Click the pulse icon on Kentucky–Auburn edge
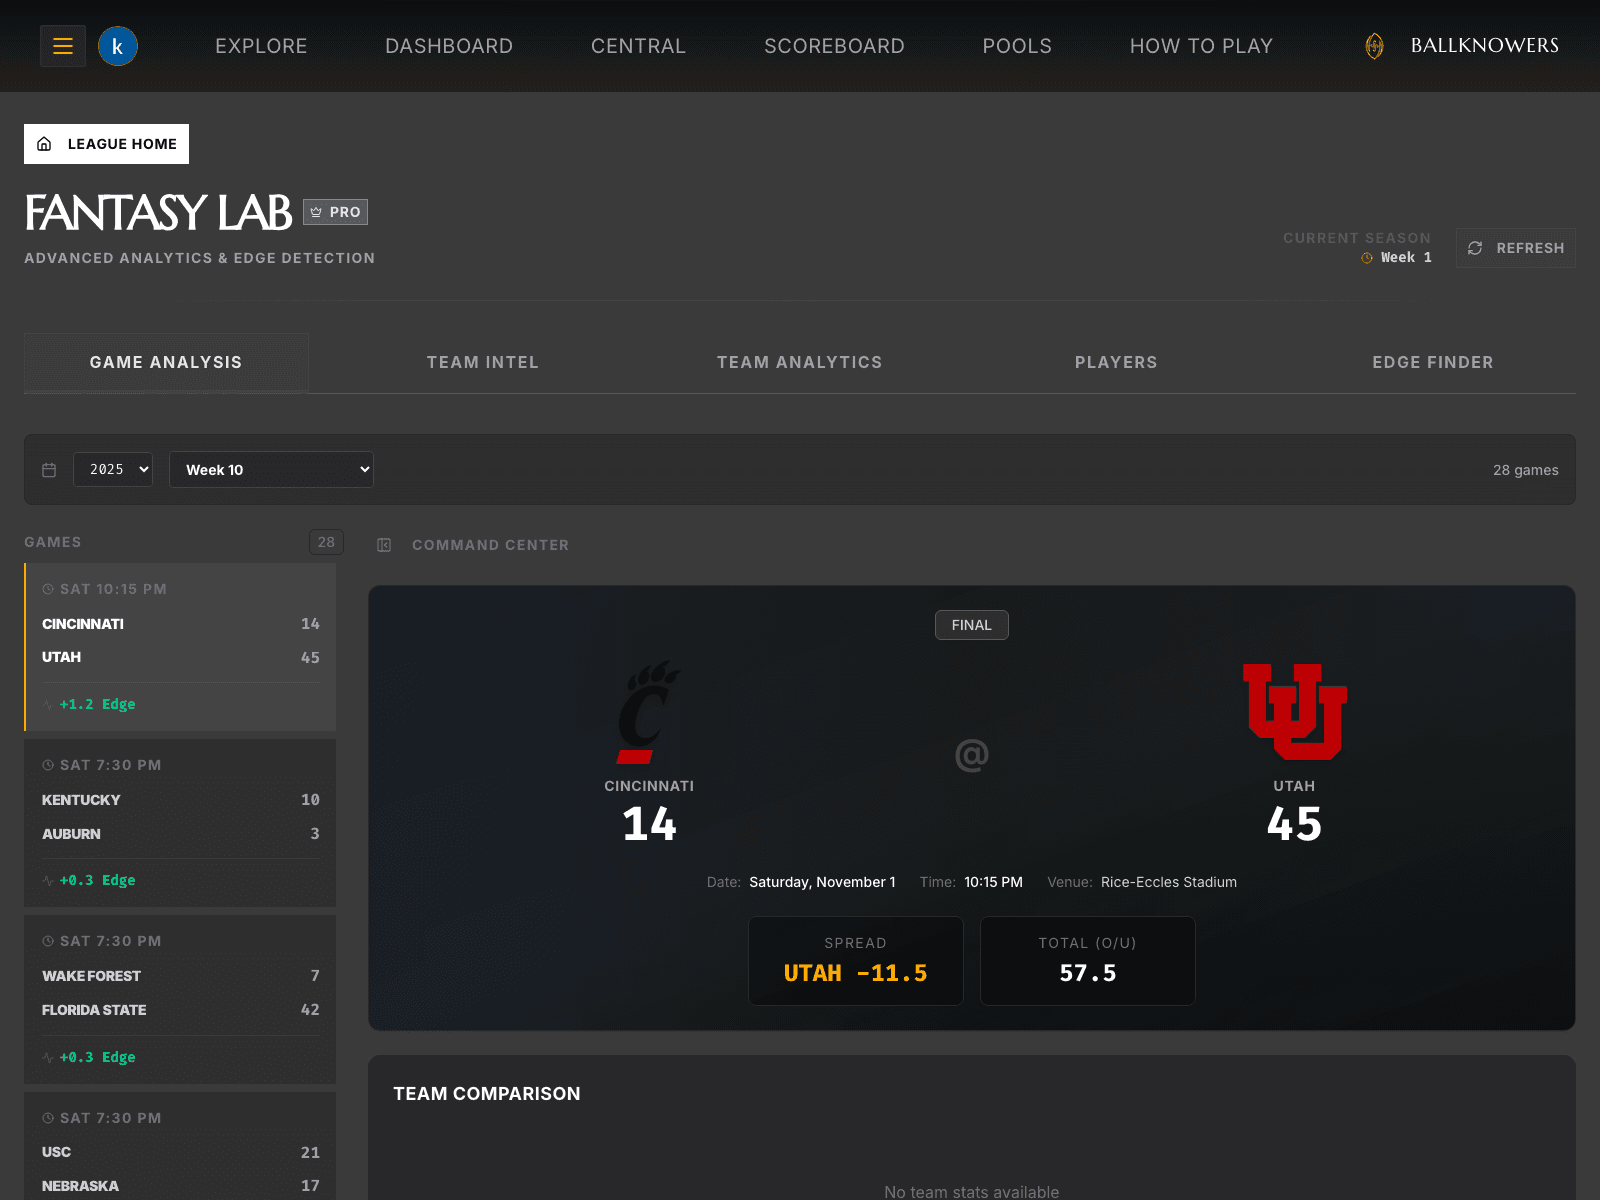This screenshot has height=1200, width=1600. pos(48,881)
